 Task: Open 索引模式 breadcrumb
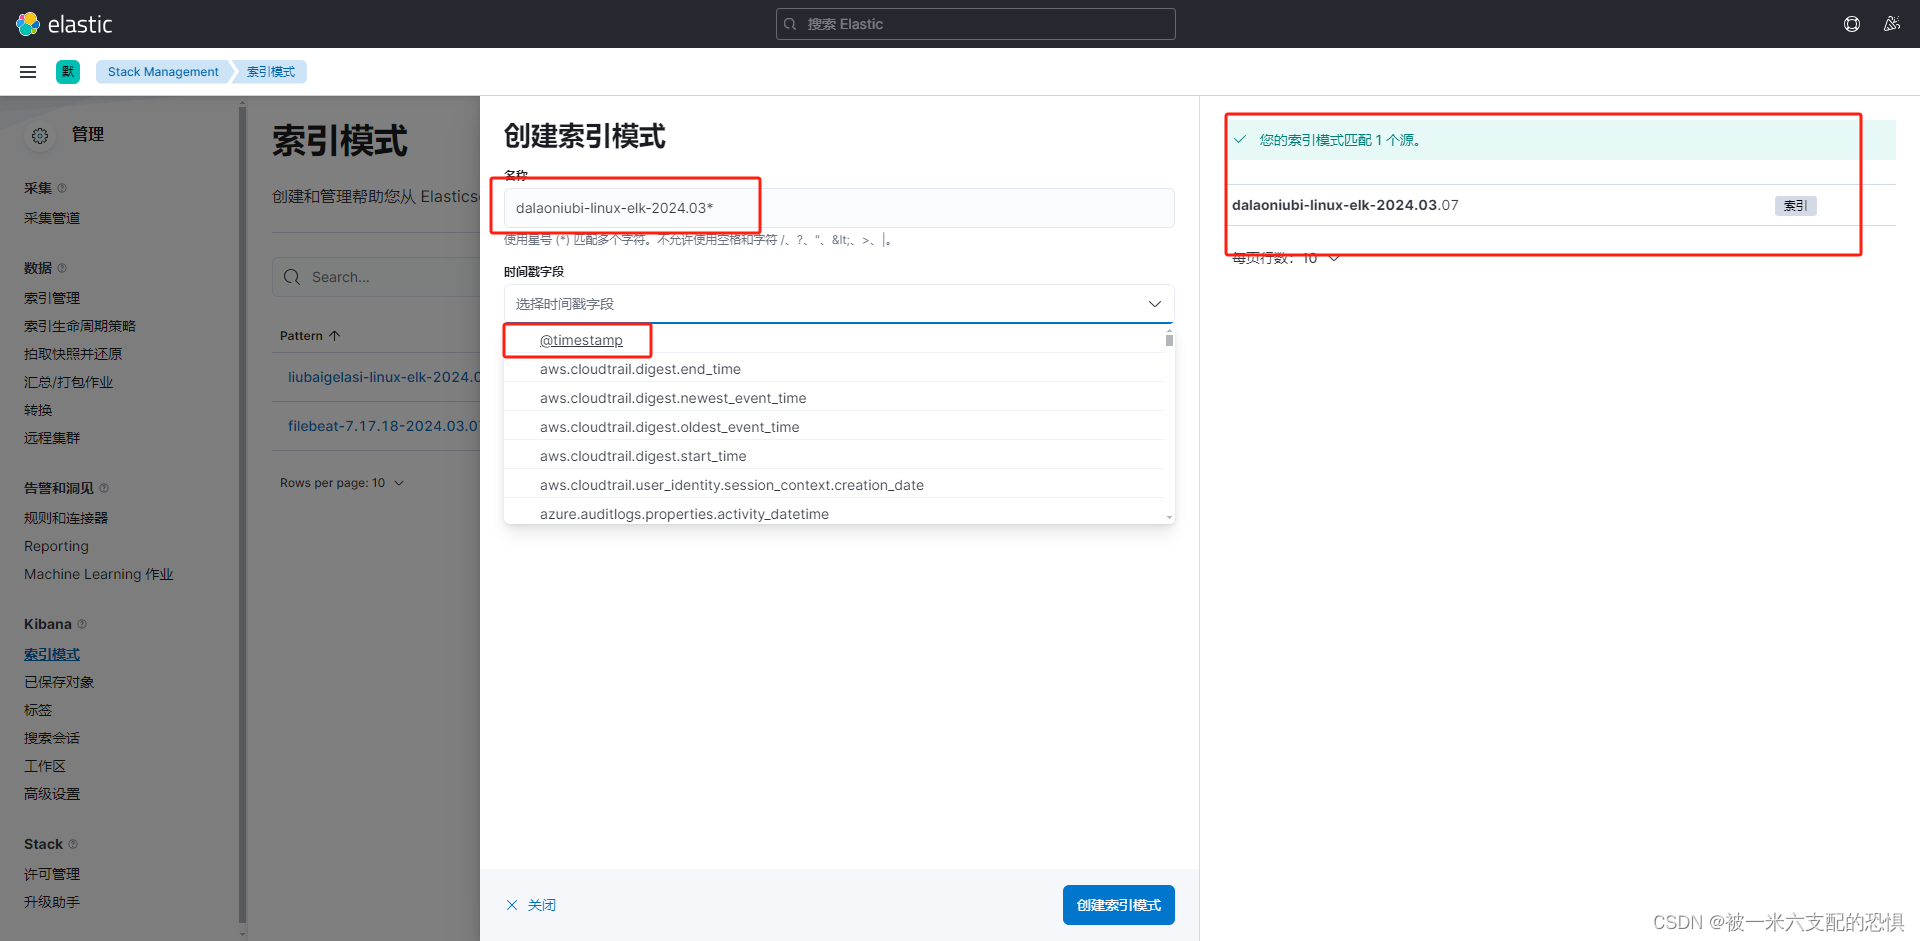click(271, 72)
